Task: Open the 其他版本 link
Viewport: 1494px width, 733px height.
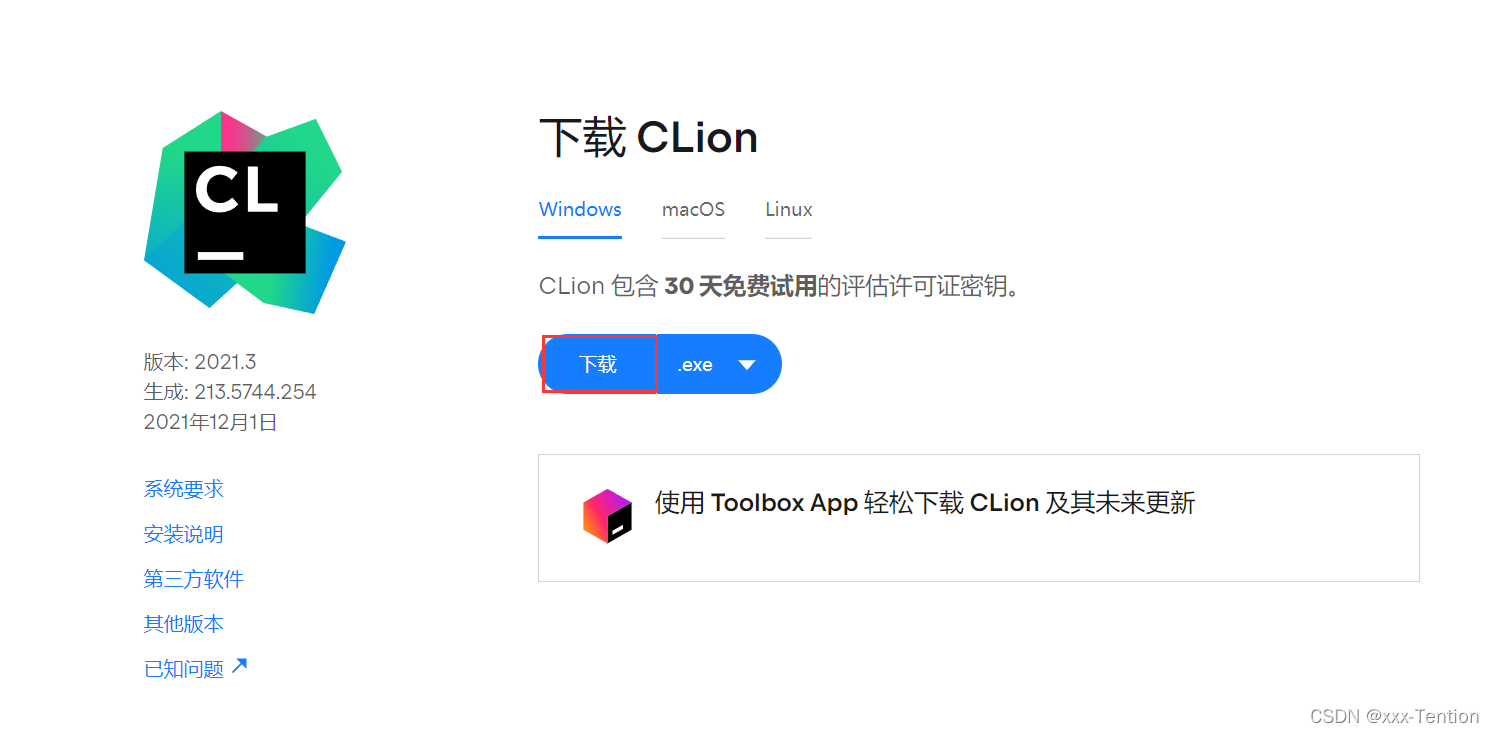Action: point(184,624)
